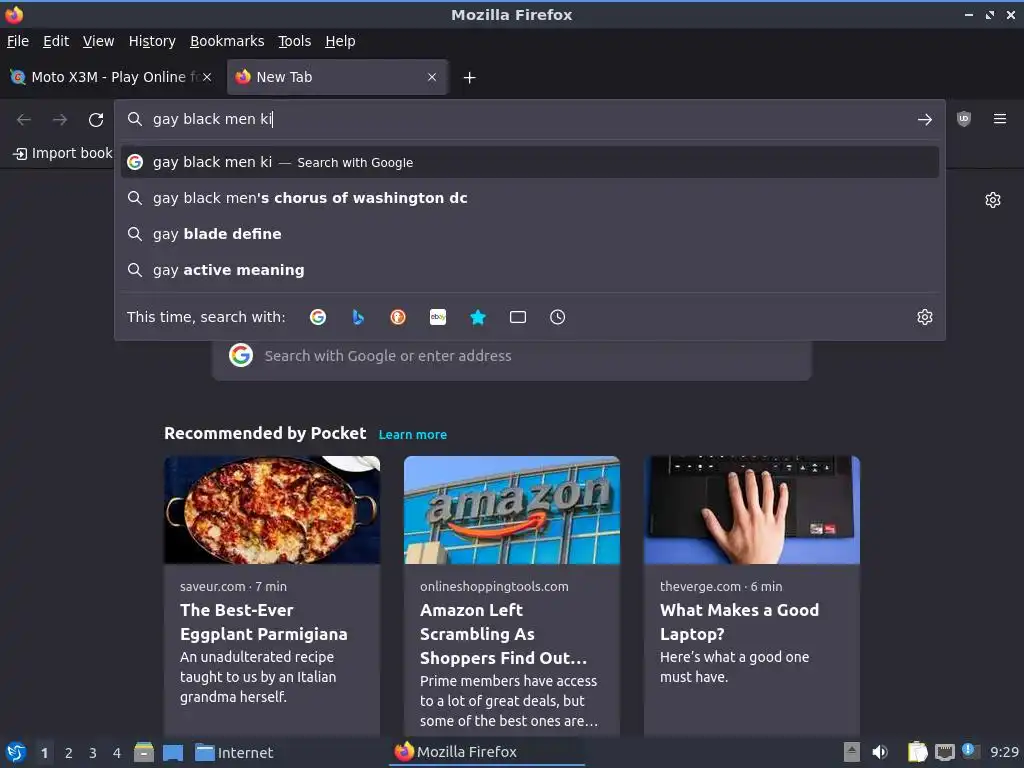This screenshot has width=1024, height=768.
Task: Reload the page with the refresh icon
Action: tap(96, 120)
